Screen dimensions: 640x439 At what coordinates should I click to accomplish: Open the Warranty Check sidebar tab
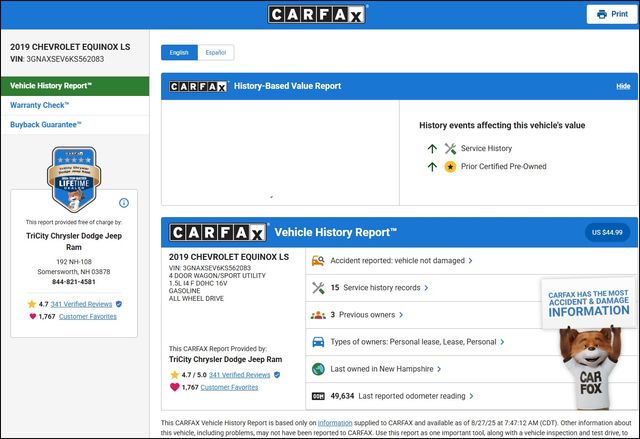[x=75, y=105]
